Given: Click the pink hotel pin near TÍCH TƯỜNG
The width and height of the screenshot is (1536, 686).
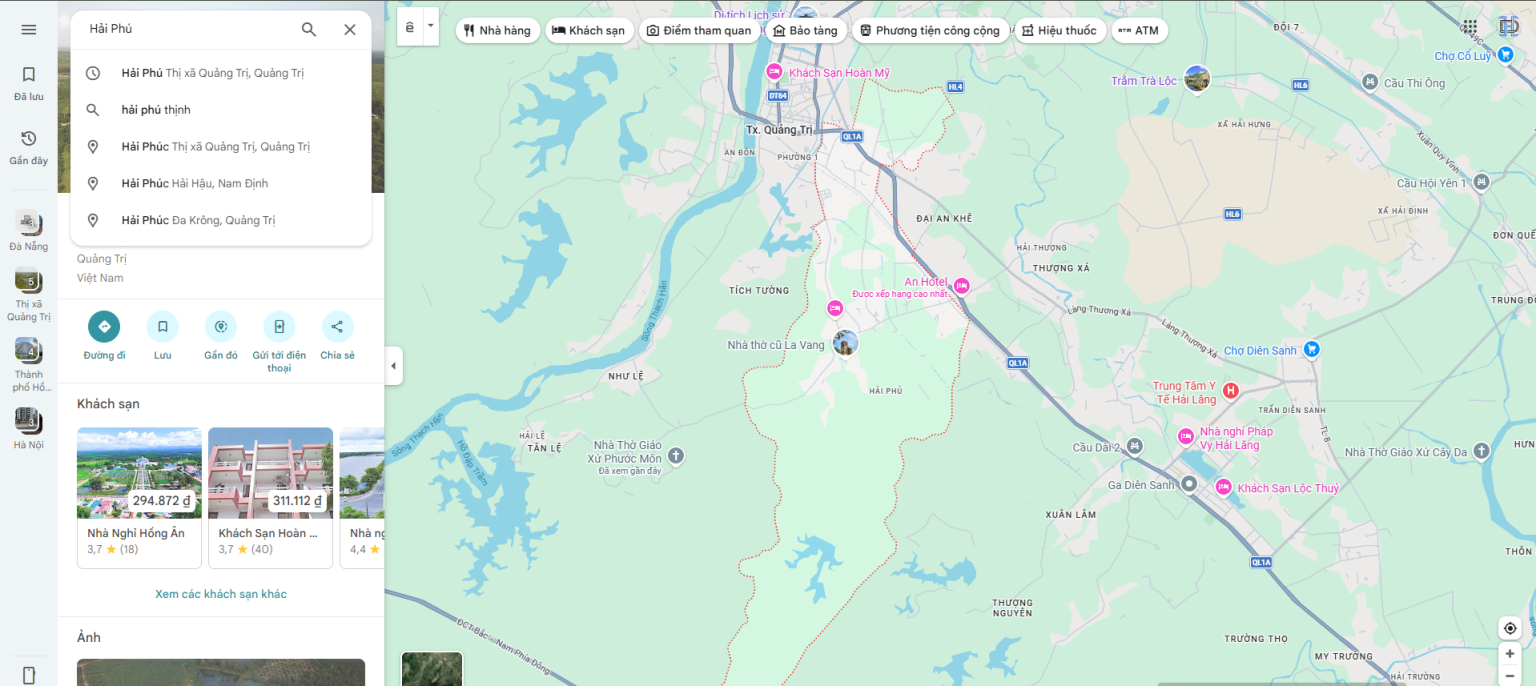Looking at the screenshot, I should click(835, 307).
